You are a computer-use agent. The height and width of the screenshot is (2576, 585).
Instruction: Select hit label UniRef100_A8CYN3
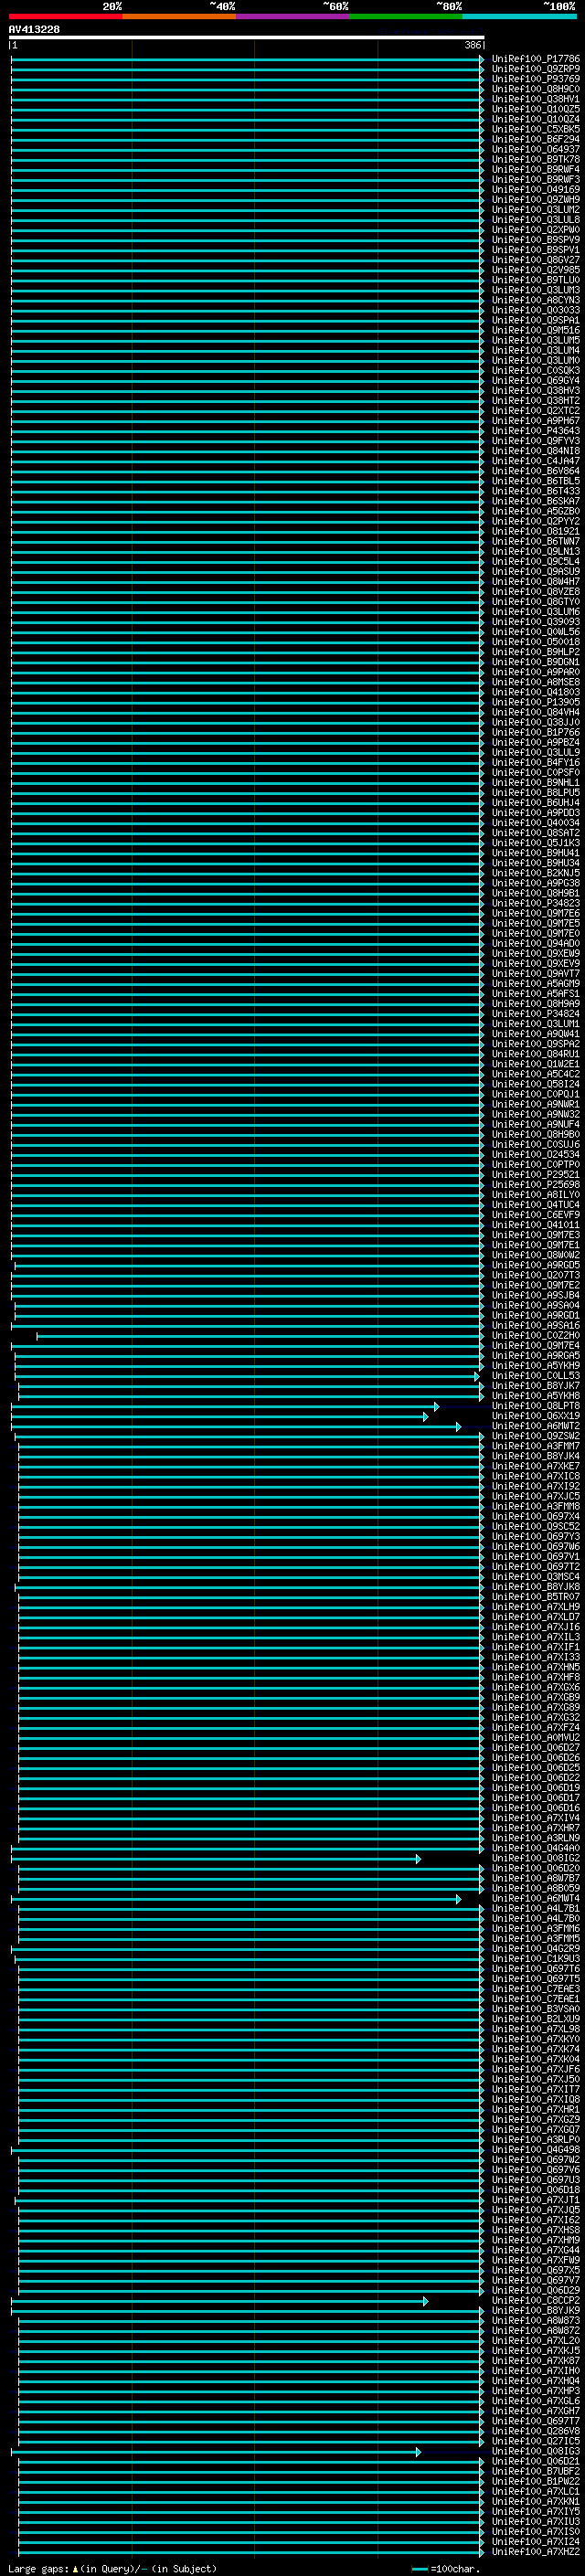point(535,300)
